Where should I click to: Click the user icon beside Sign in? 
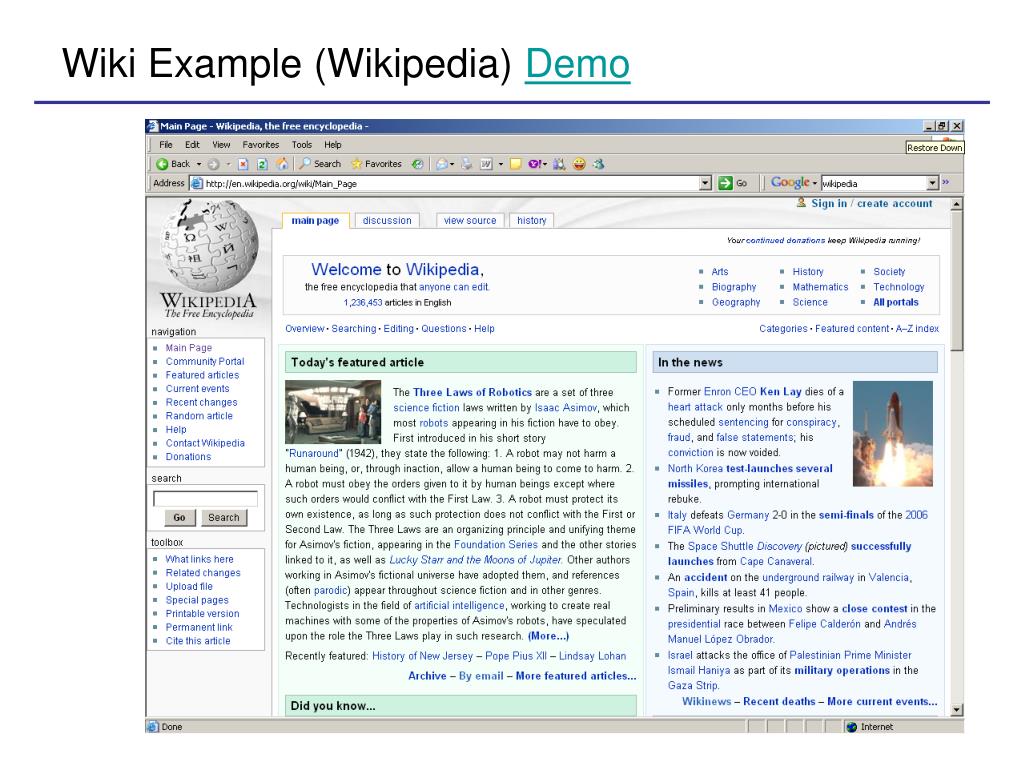coord(801,202)
